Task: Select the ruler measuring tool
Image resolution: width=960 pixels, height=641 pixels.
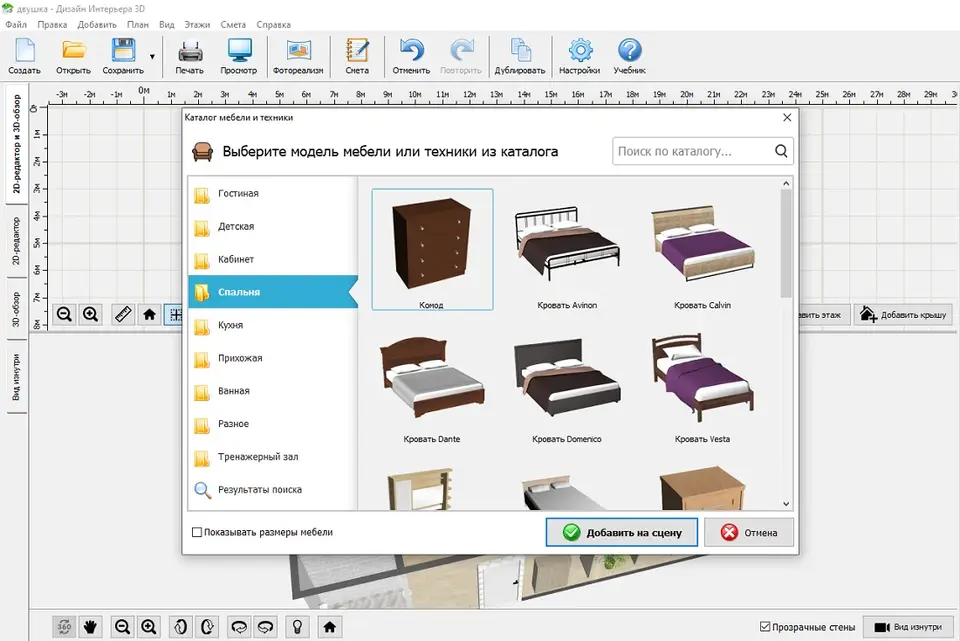Action: [x=123, y=315]
